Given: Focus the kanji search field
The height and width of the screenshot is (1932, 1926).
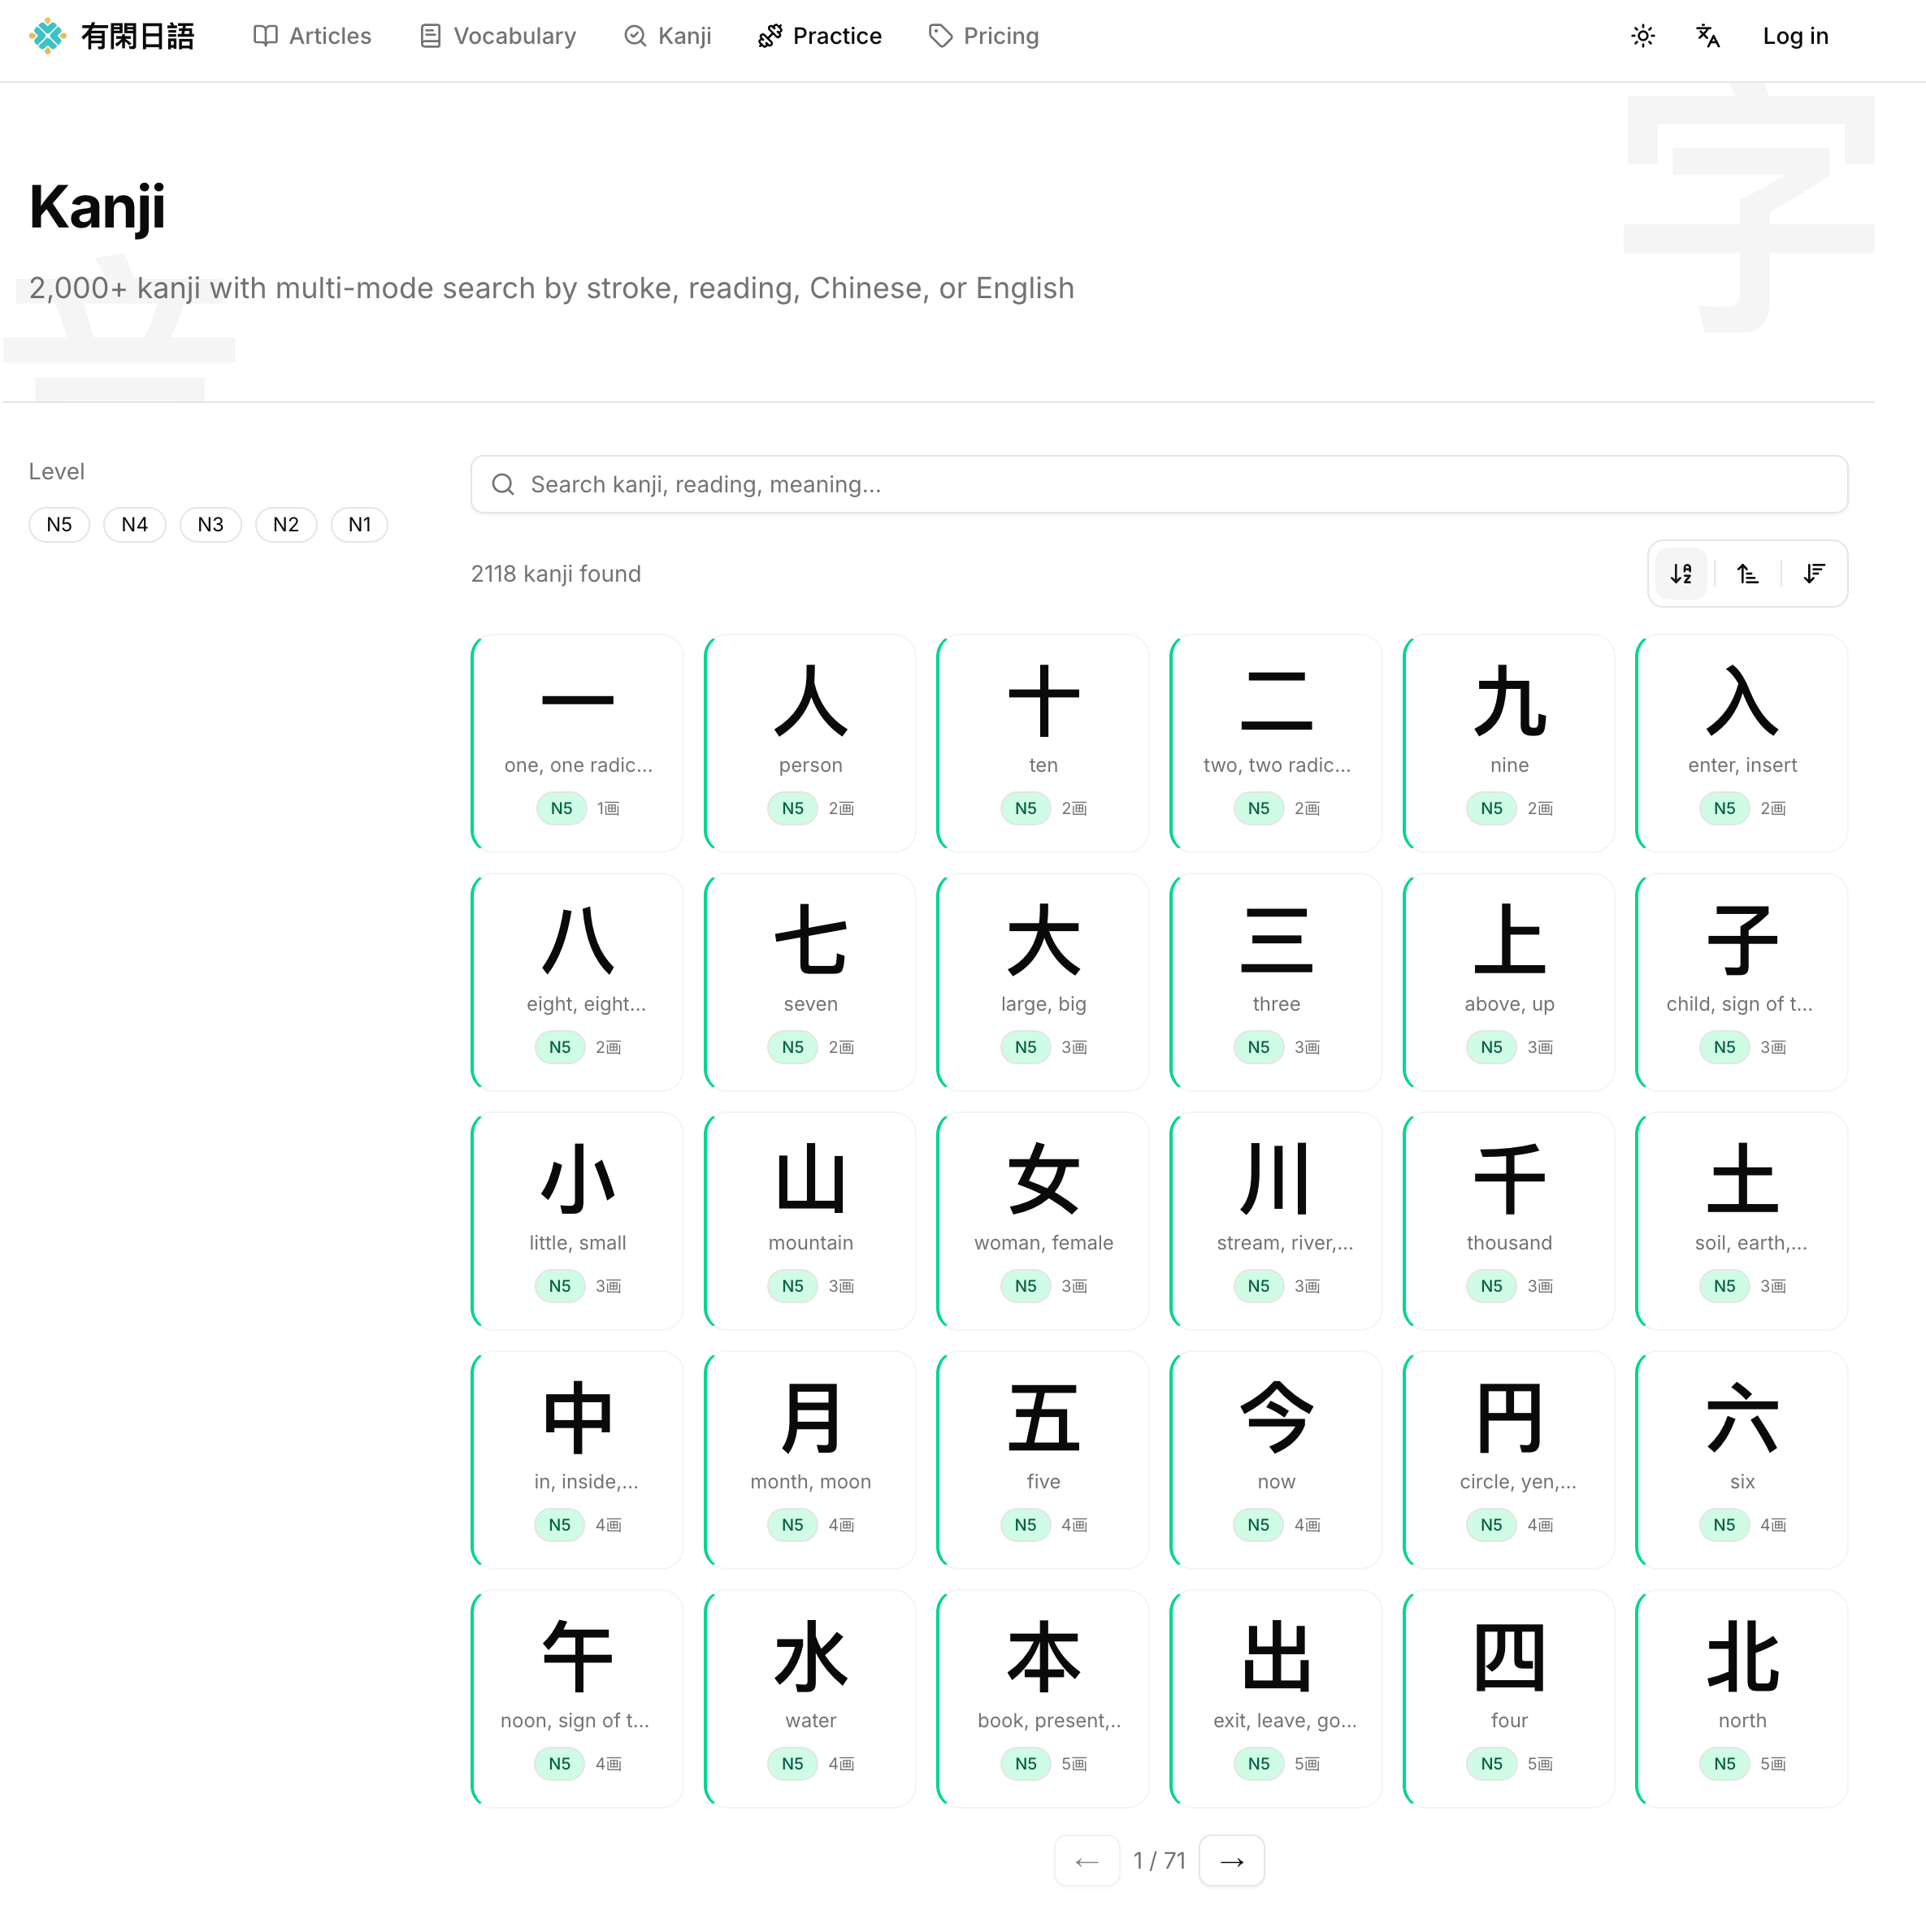Looking at the screenshot, I should point(1158,484).
